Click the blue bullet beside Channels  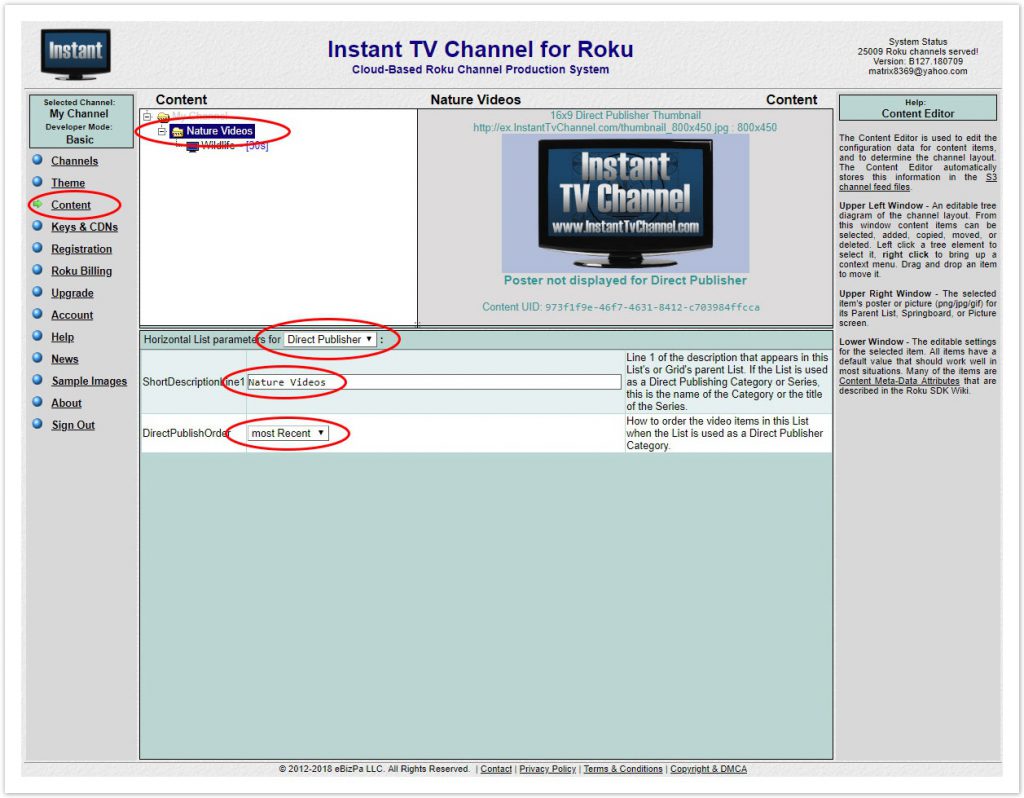click(x=37, y=160)
